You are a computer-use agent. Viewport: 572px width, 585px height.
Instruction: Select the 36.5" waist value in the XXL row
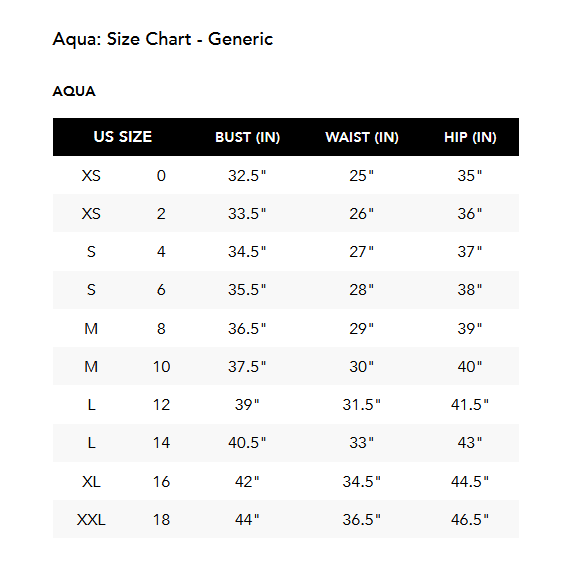(x=361, y=520)
